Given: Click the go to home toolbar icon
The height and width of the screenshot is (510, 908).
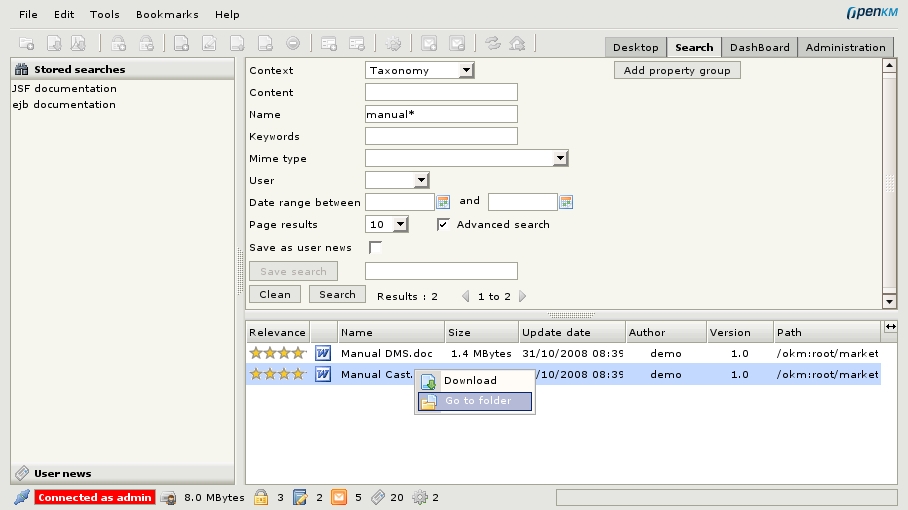Looking at the screenshot, I should tap(517, 43).
